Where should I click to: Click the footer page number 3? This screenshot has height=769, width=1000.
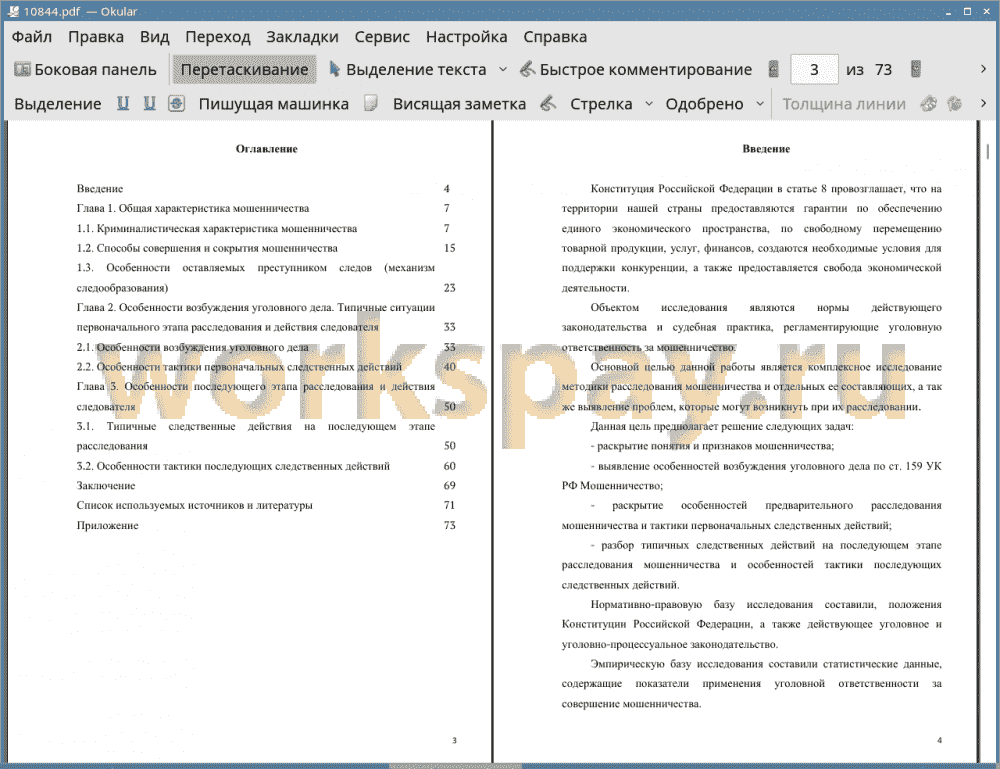pyautogui.click(x=454, y=740)
